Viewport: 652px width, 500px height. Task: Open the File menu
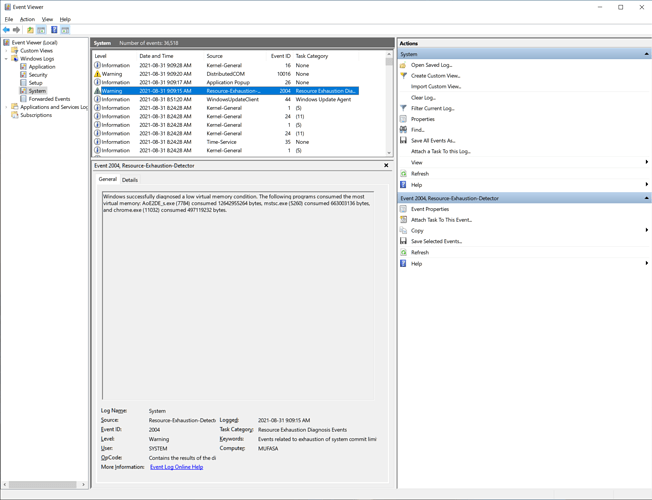point(9,19)
